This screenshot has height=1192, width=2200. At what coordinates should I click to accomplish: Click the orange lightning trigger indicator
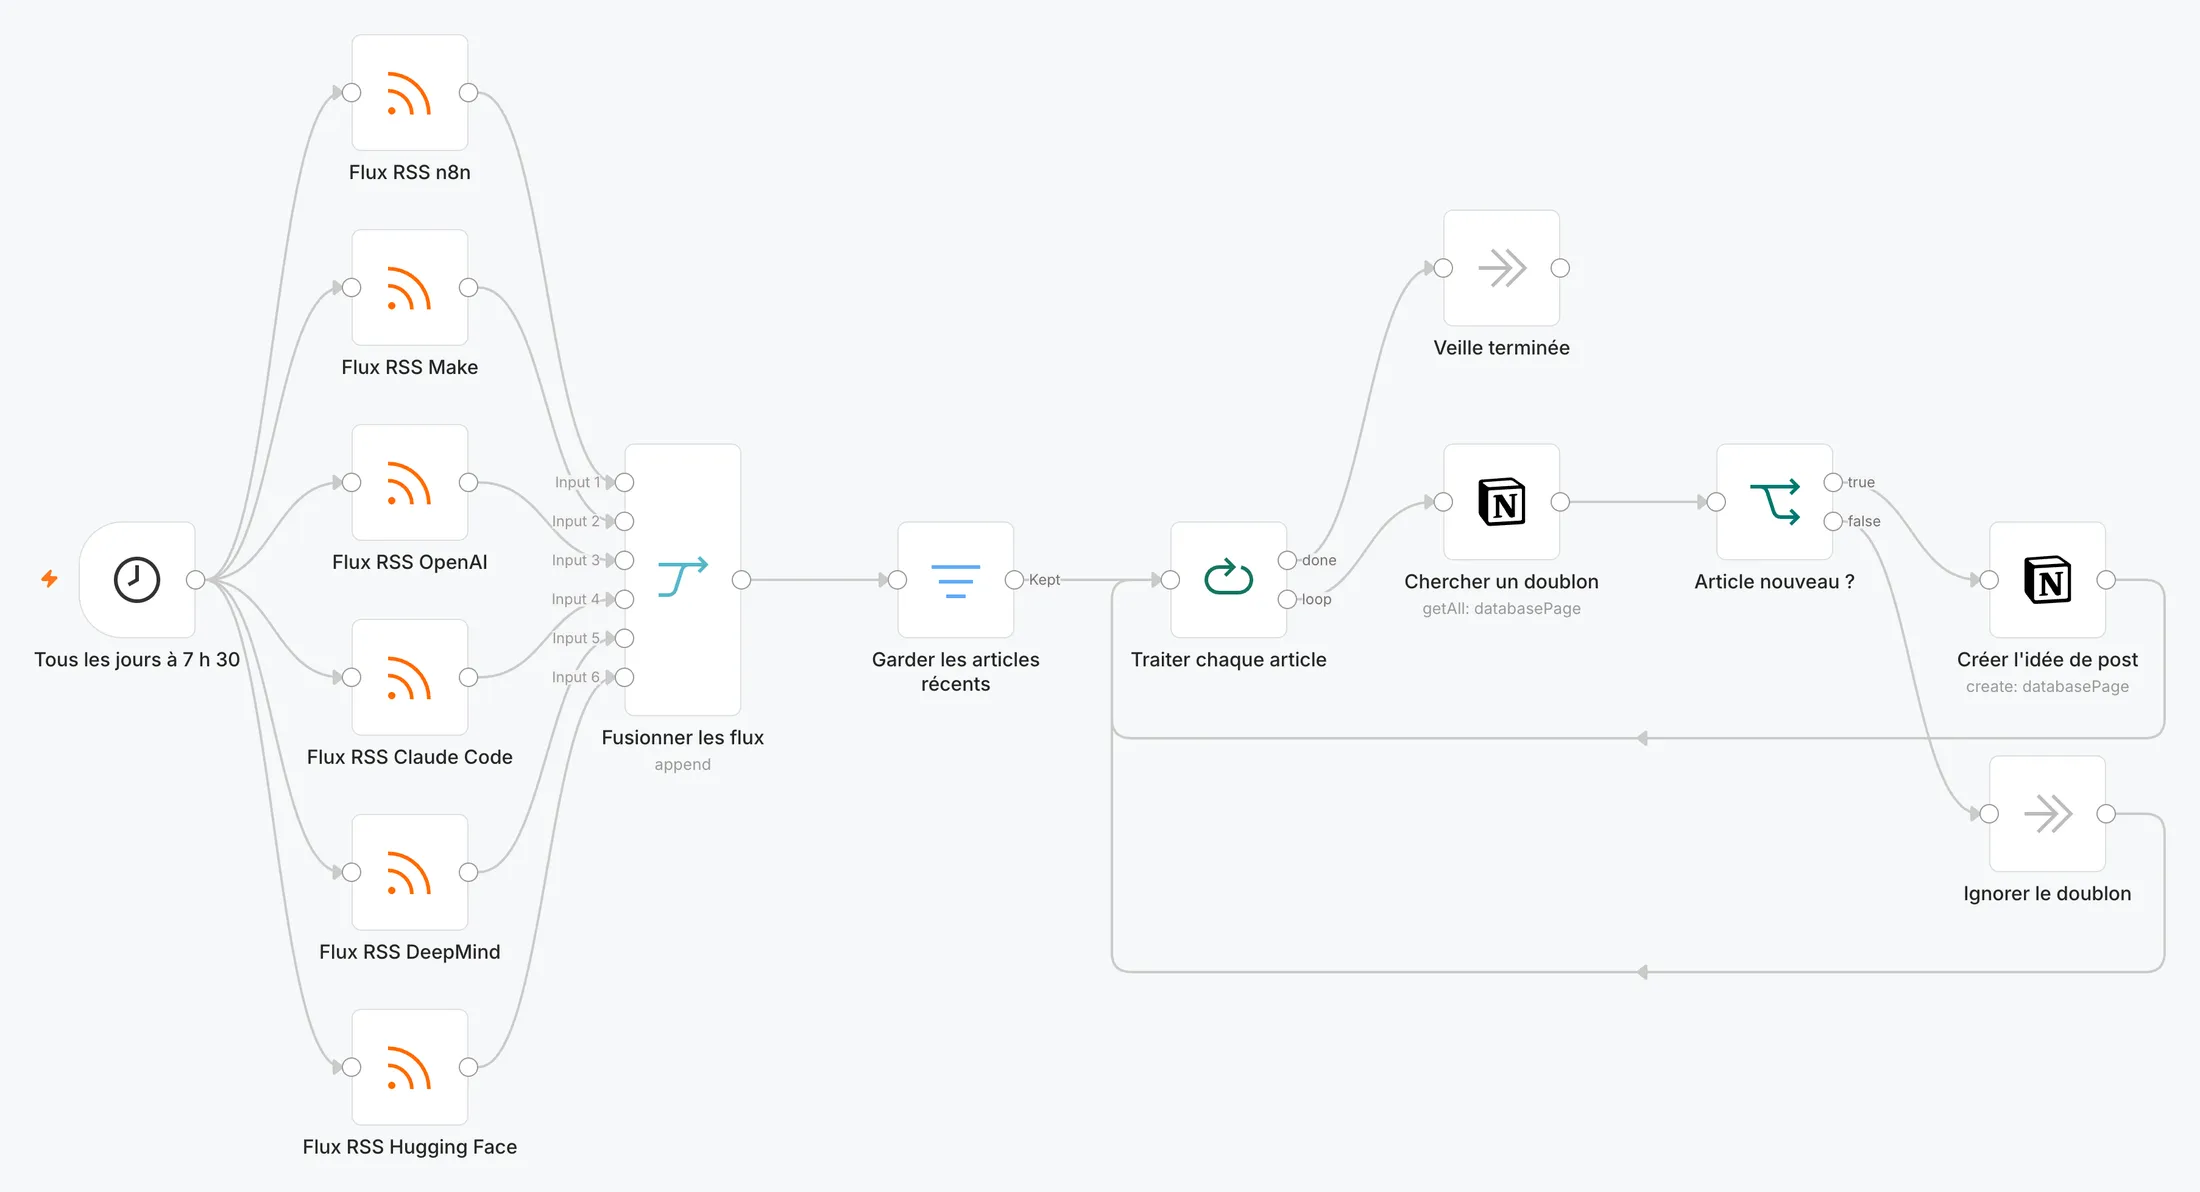pyautogui.click(x=49, y=579)
